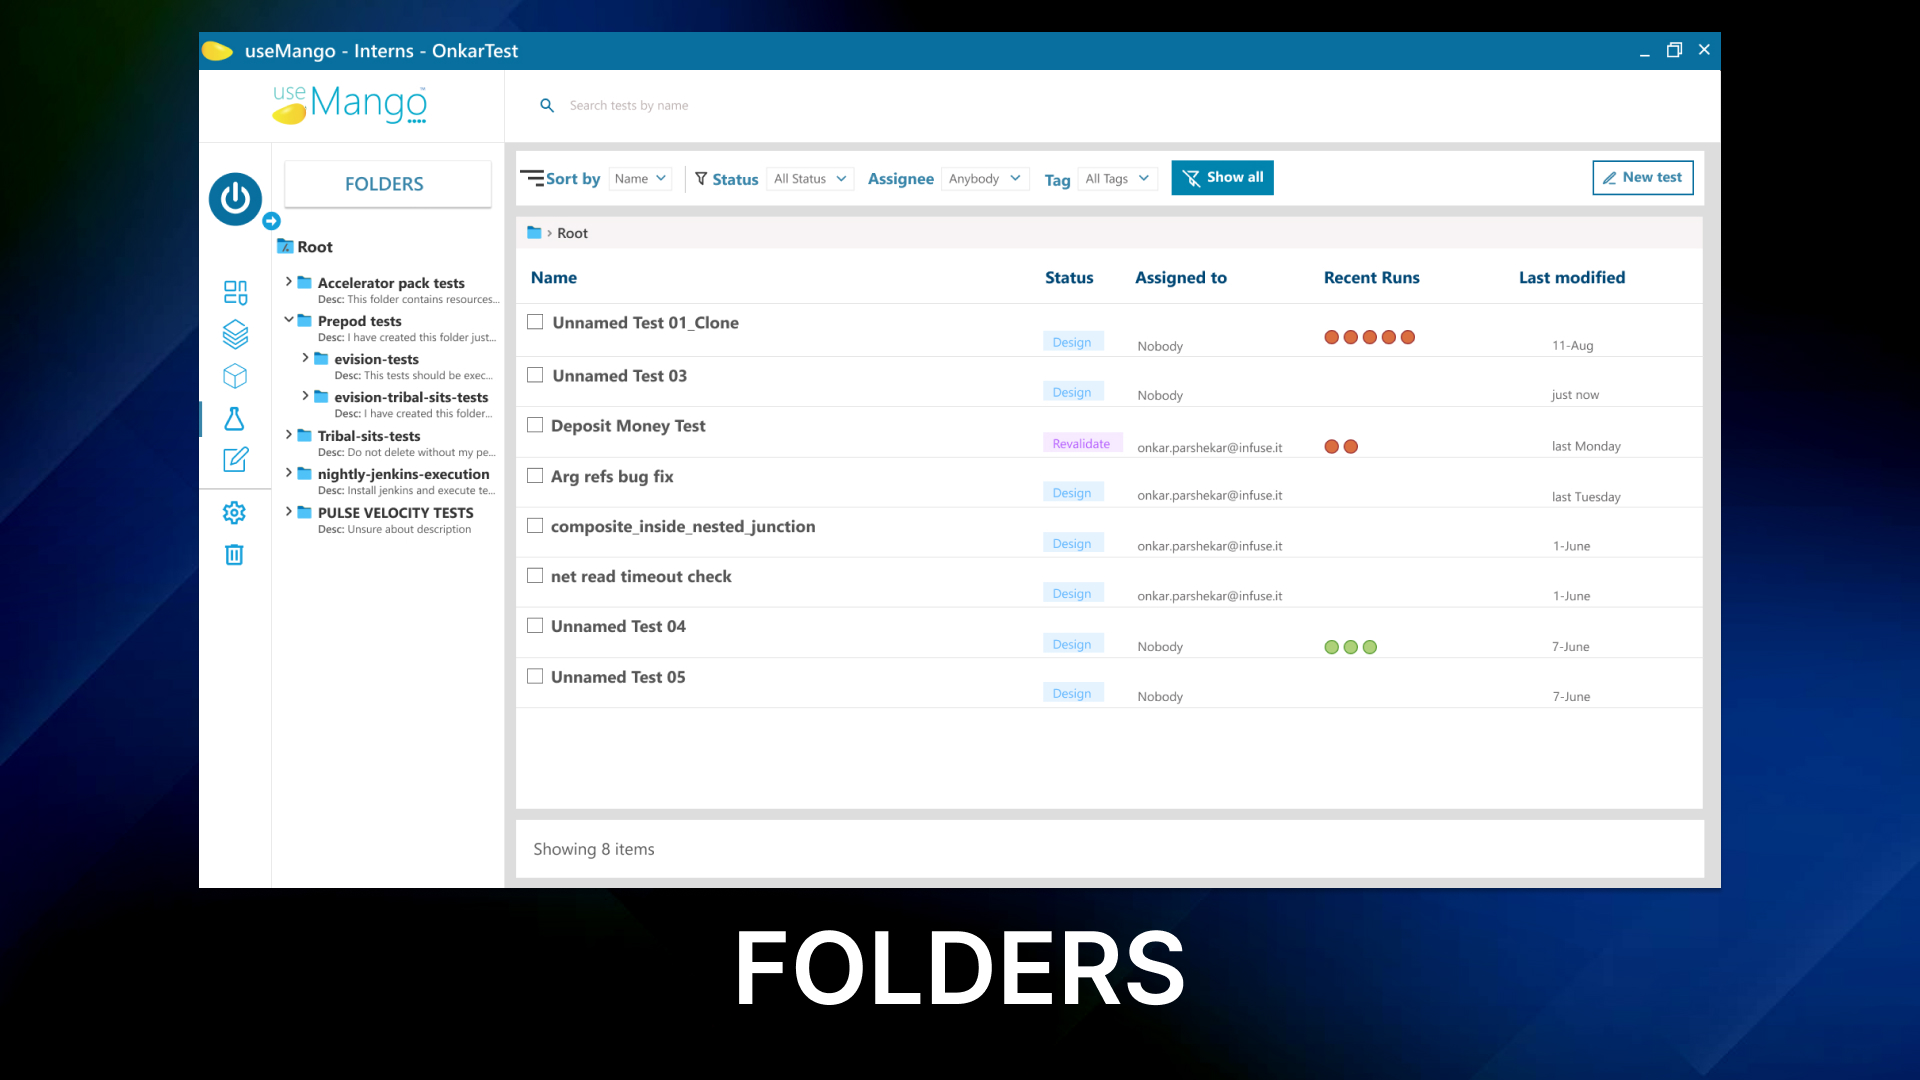1920x1080 pixels.
Task: Tick the checkbox beside Deposit Money Test
Action: pos(535,425)
